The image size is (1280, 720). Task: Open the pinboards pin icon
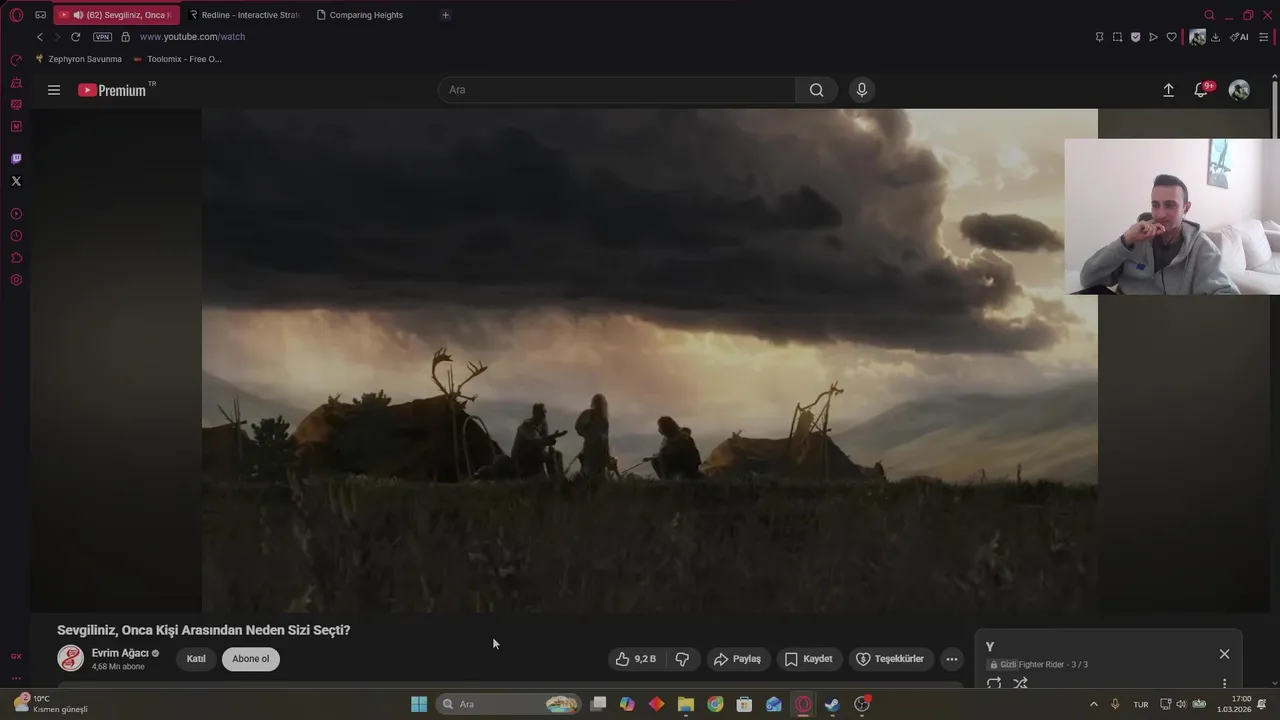point(1099,37)
